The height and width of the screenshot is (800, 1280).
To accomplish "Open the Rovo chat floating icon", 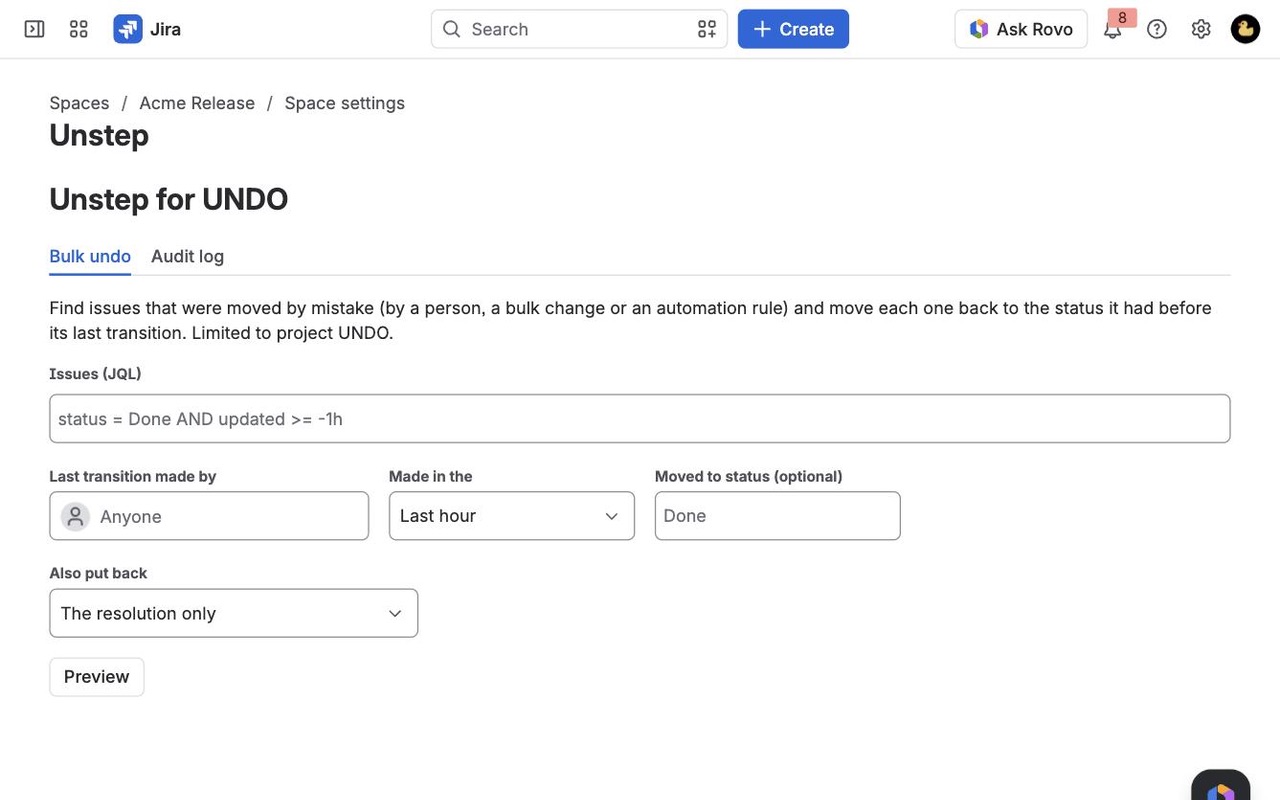I will tap(1221, 787).
